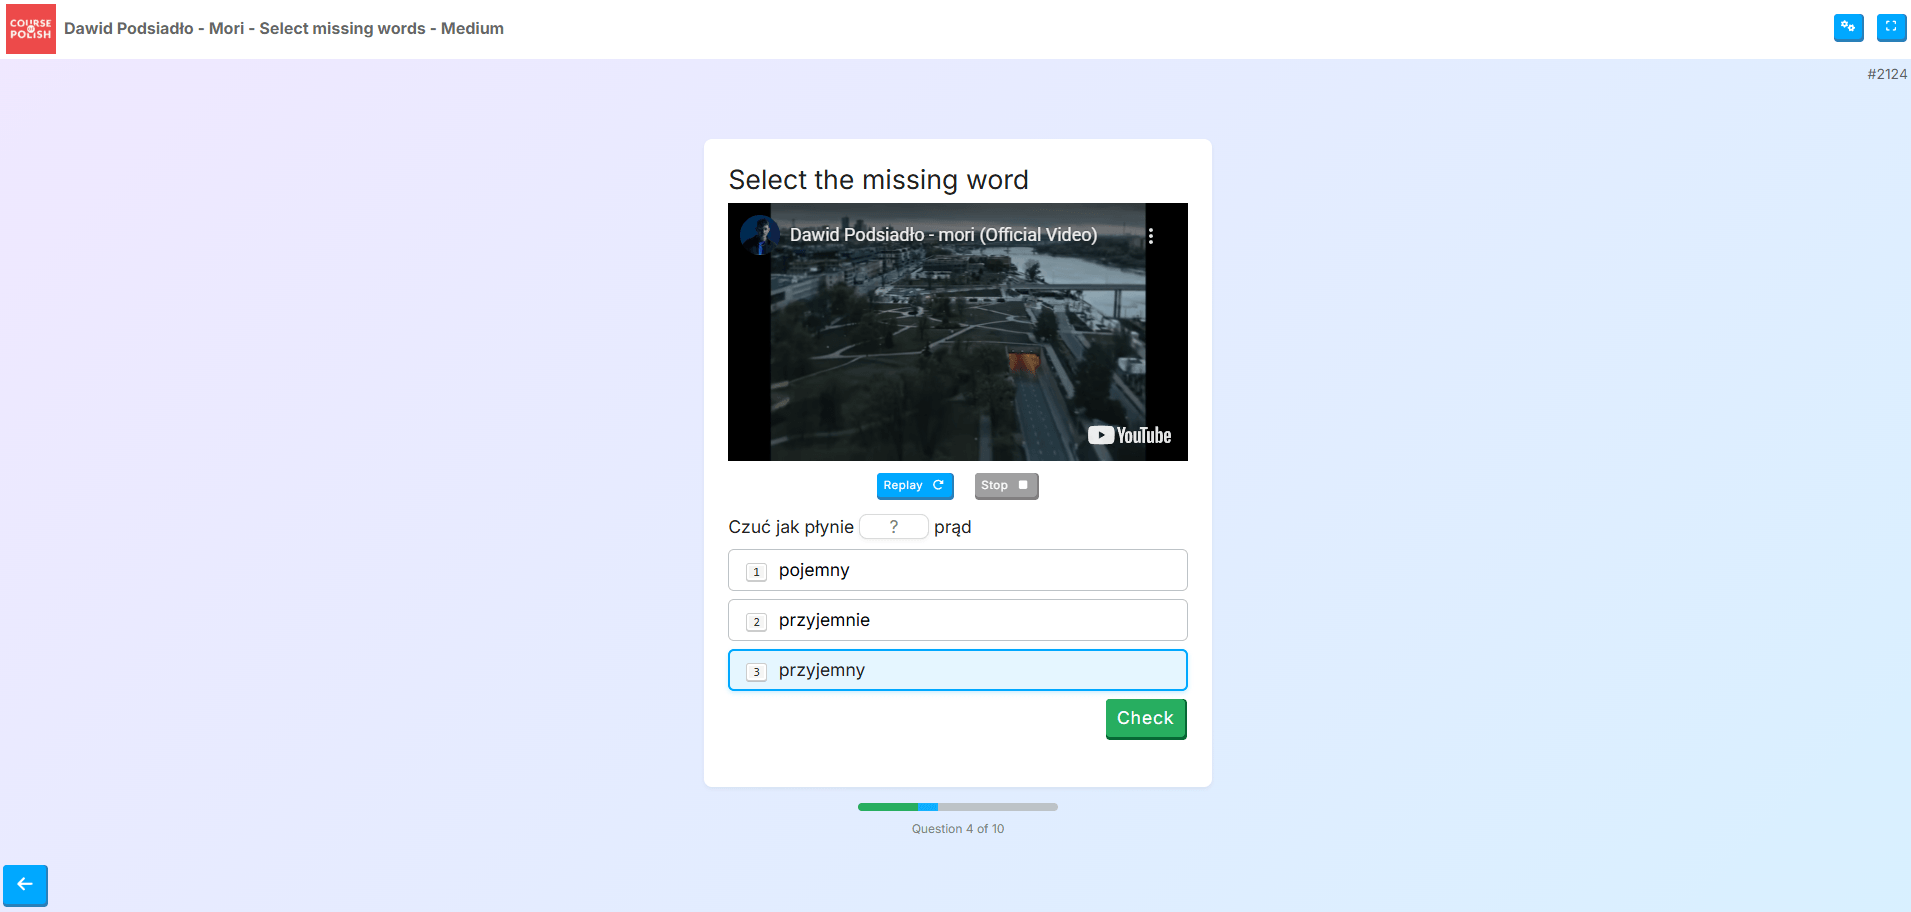Click the refresh icon inside Replay button
The width and height of the screenshot is (1911, 912).
[x=936, y=485]
